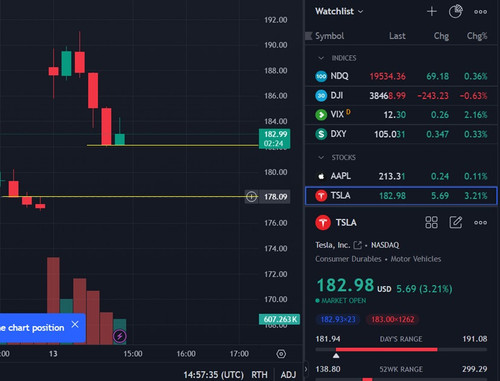Toggle the ADJ adjustment button
This screenshot has height=381, width=500.
pos(288,375)
